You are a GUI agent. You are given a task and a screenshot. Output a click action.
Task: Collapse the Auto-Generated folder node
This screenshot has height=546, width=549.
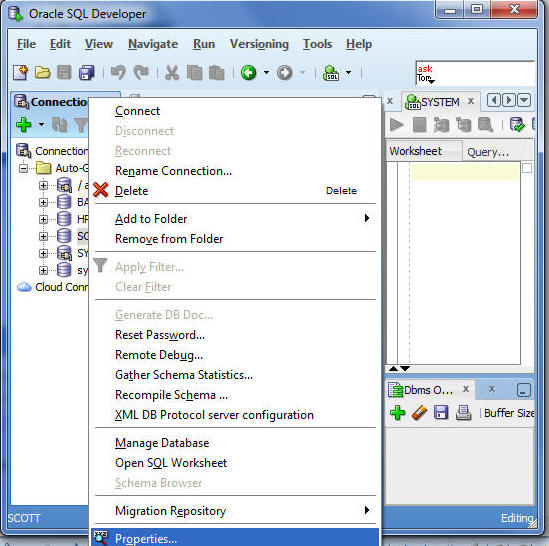(x=23, y=168)
